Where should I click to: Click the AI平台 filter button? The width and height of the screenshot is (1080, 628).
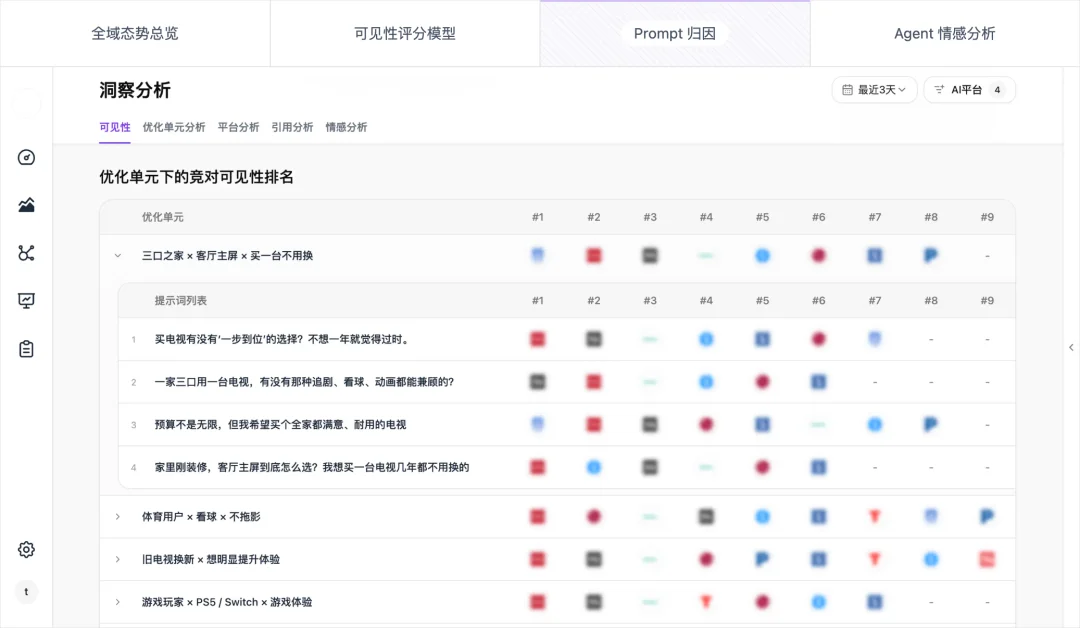point(968,89)
